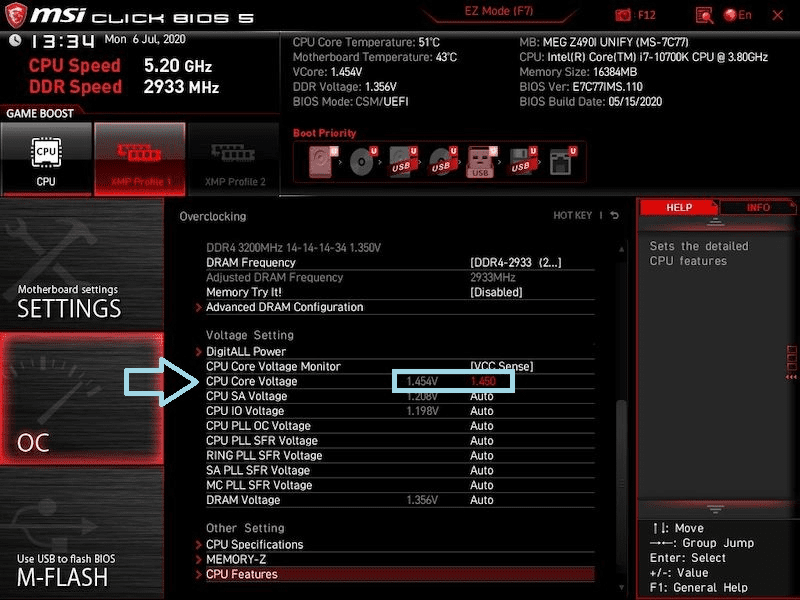Select the SA PLL SFR Voltage Auto field

[482, 470]
